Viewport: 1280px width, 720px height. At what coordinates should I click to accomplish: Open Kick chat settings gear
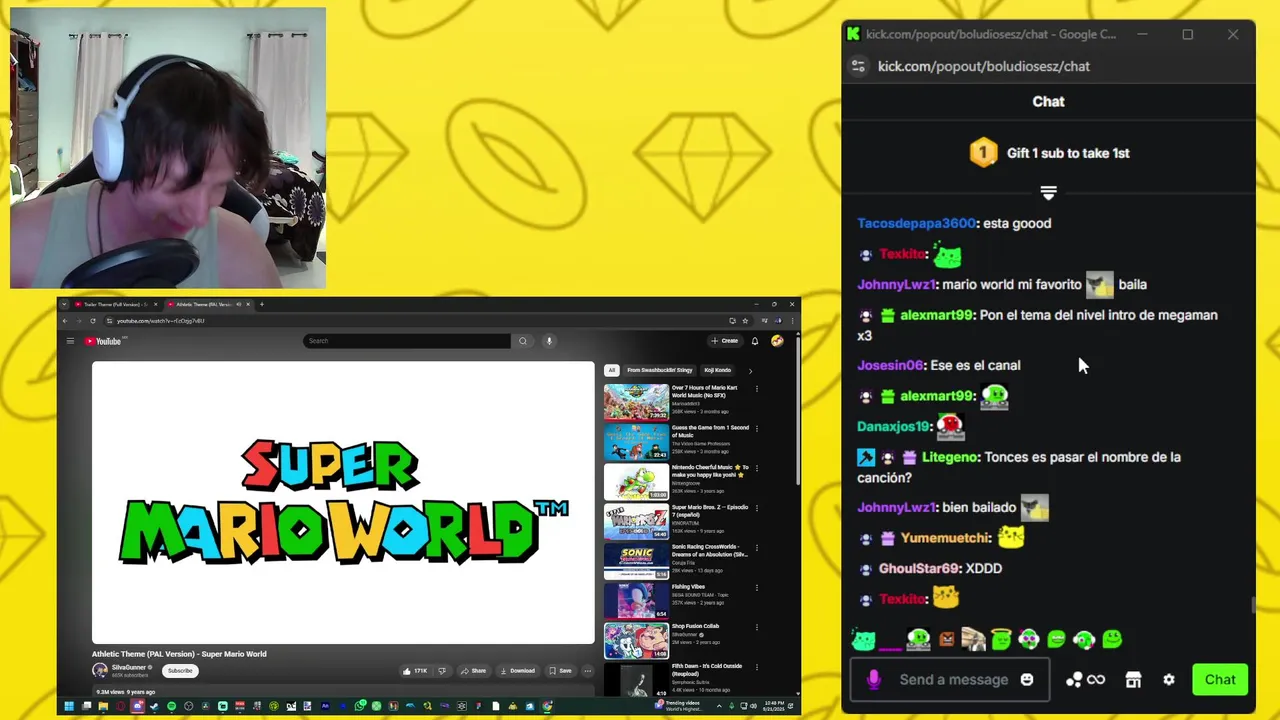(1168, 680)
